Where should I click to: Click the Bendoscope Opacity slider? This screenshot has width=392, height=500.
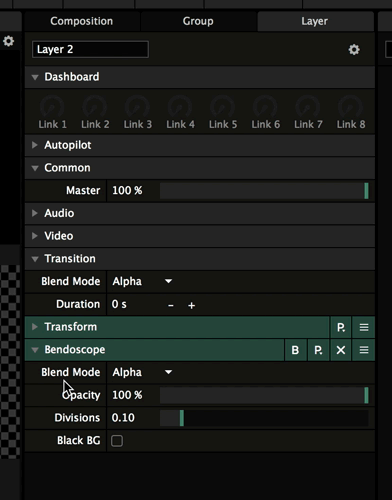tap(264, 395)
